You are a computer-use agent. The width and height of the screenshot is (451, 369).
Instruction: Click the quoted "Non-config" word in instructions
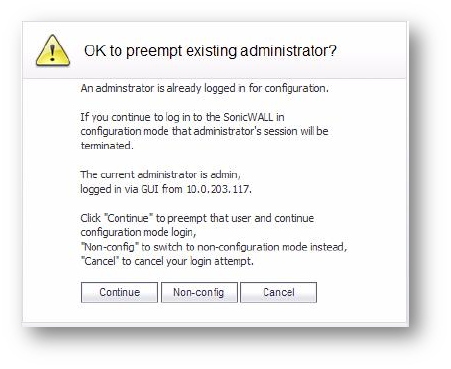109,247
